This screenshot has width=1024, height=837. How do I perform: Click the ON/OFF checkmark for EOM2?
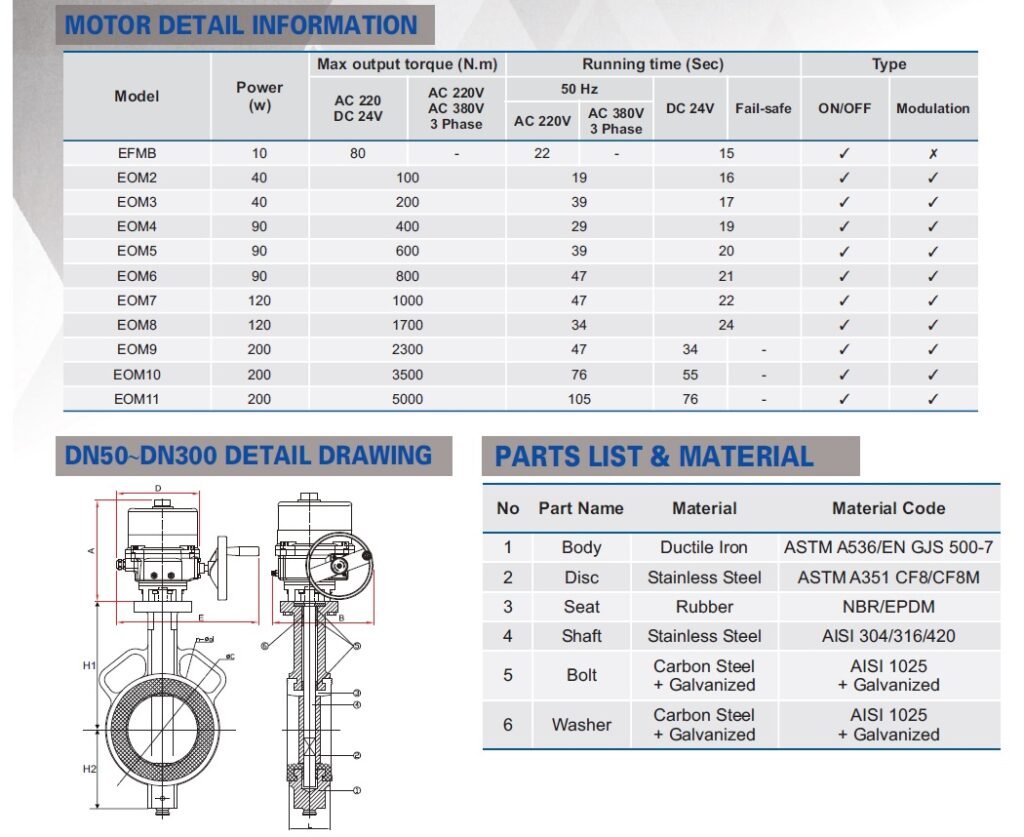pyautogui.click(x=844, y=178)
